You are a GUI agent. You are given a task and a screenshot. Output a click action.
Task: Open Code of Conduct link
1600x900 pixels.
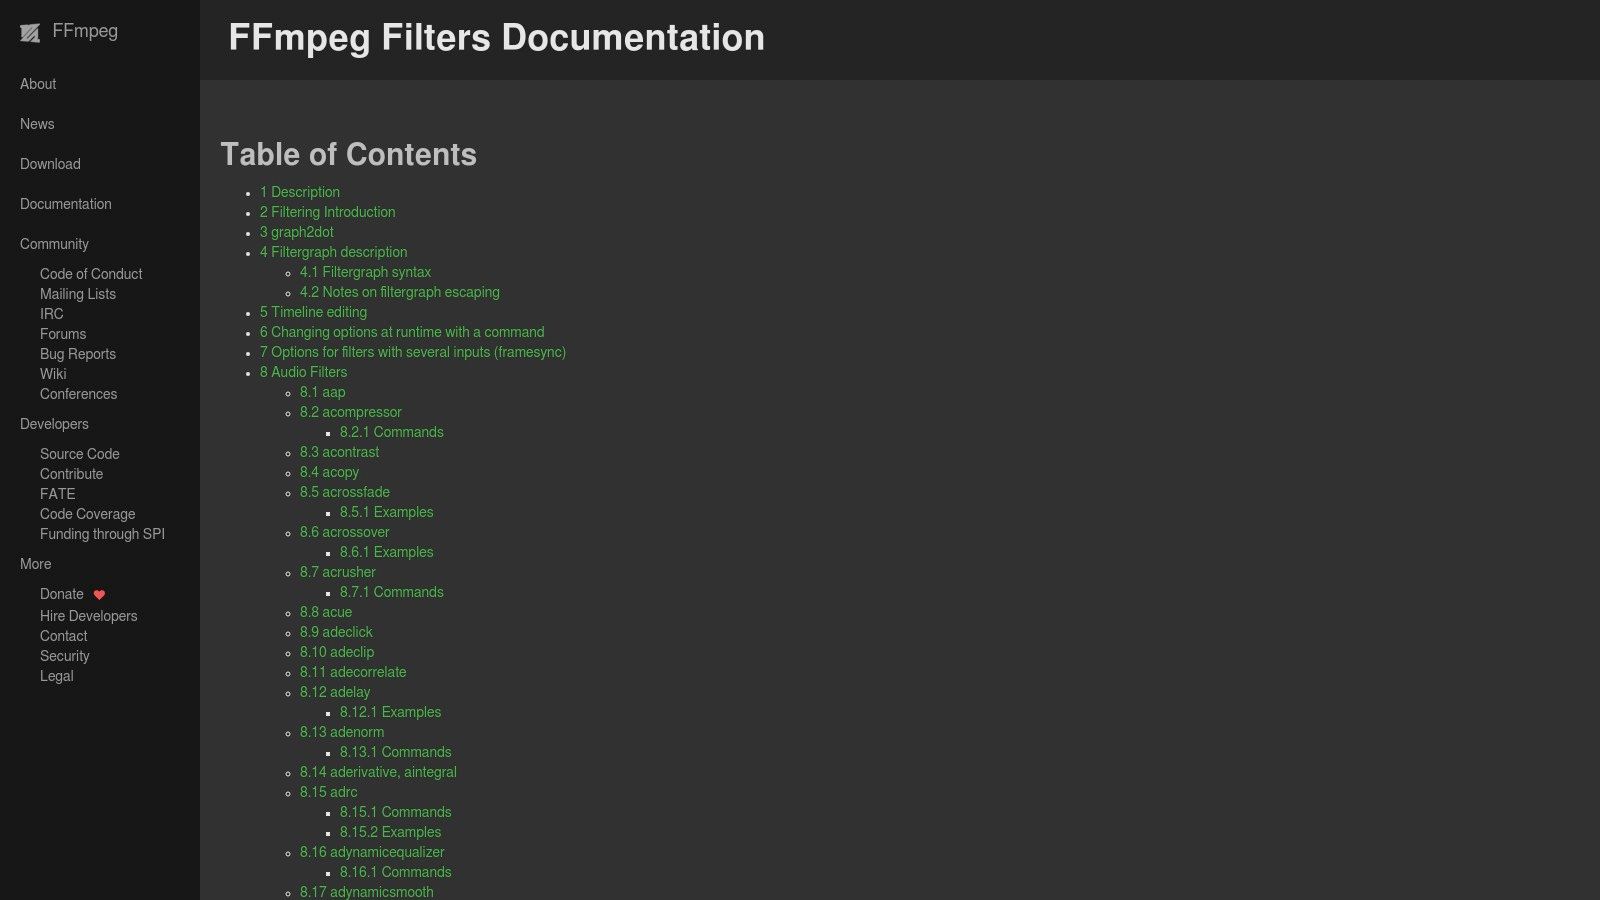click(x=91, y=274)
